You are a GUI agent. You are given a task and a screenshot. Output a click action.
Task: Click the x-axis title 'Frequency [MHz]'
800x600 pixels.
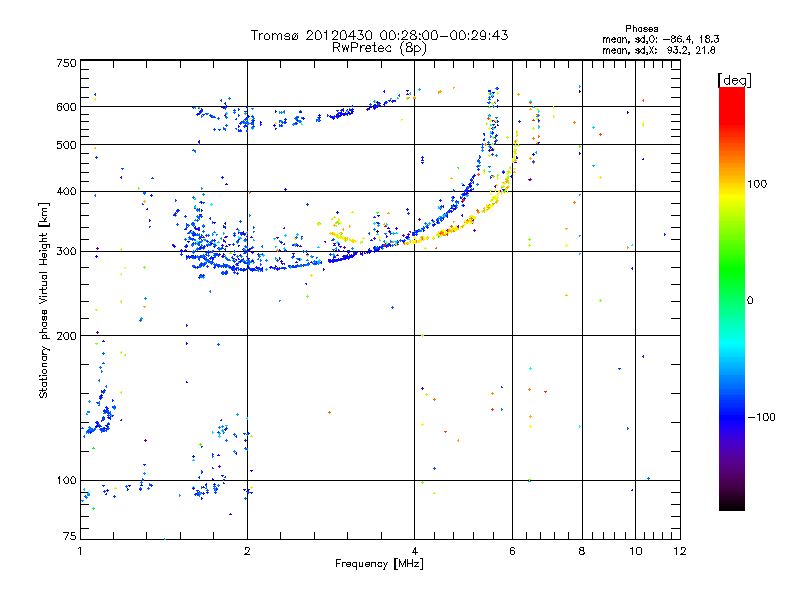pos(380,564)
